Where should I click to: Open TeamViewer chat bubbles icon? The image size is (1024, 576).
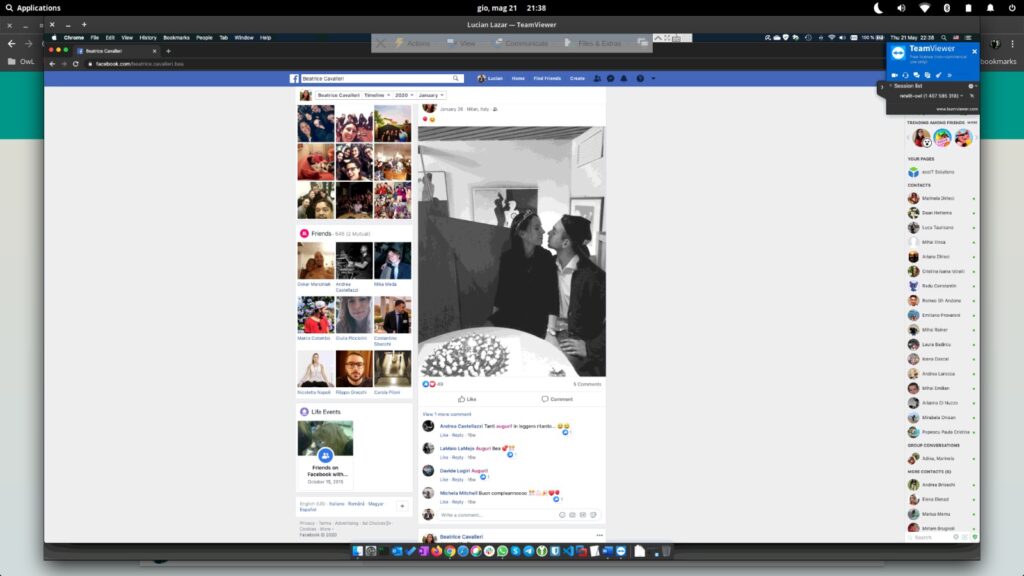tap(916, 75)
